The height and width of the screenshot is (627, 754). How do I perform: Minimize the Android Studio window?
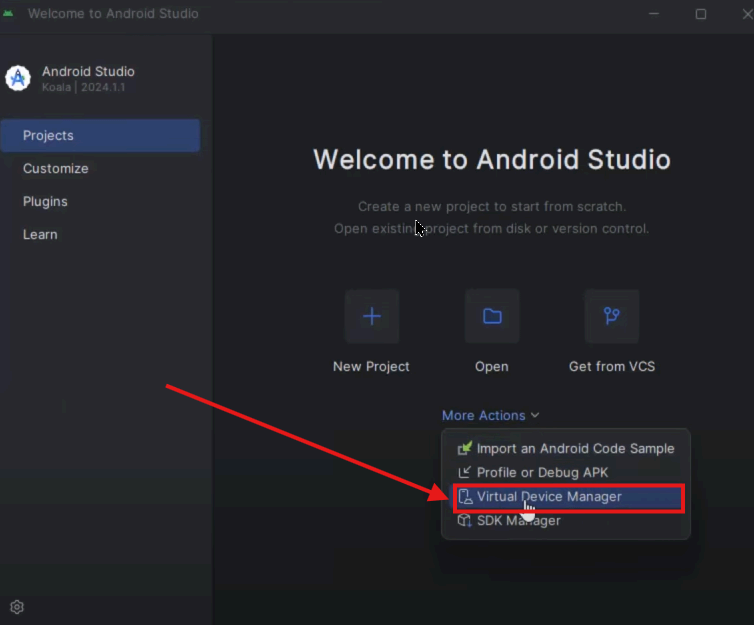[654, 13]
